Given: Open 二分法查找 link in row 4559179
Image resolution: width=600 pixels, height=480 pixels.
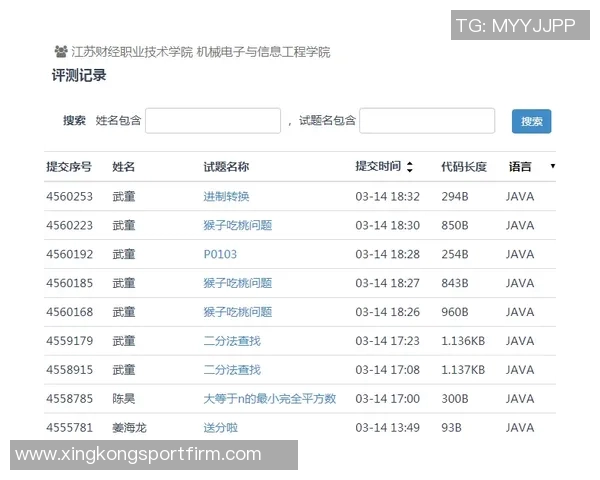Looking at the screenshot, I should click(x=232, y=341).
